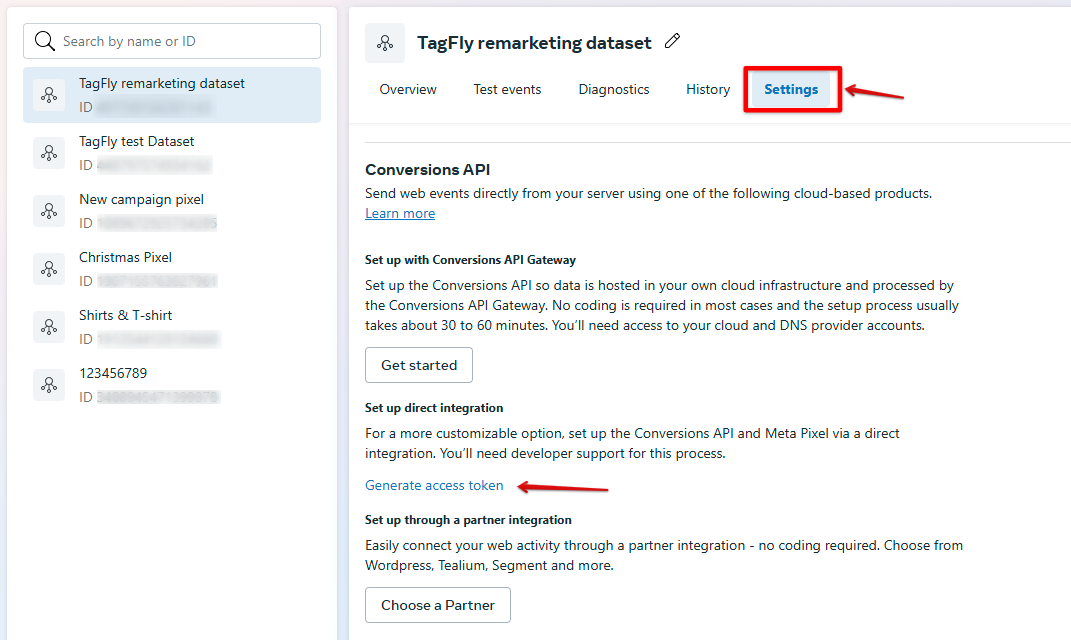The height and width of the screenshot is (640, 1071).
Task: Switch to the Test events tab
Action: point(507,90)
